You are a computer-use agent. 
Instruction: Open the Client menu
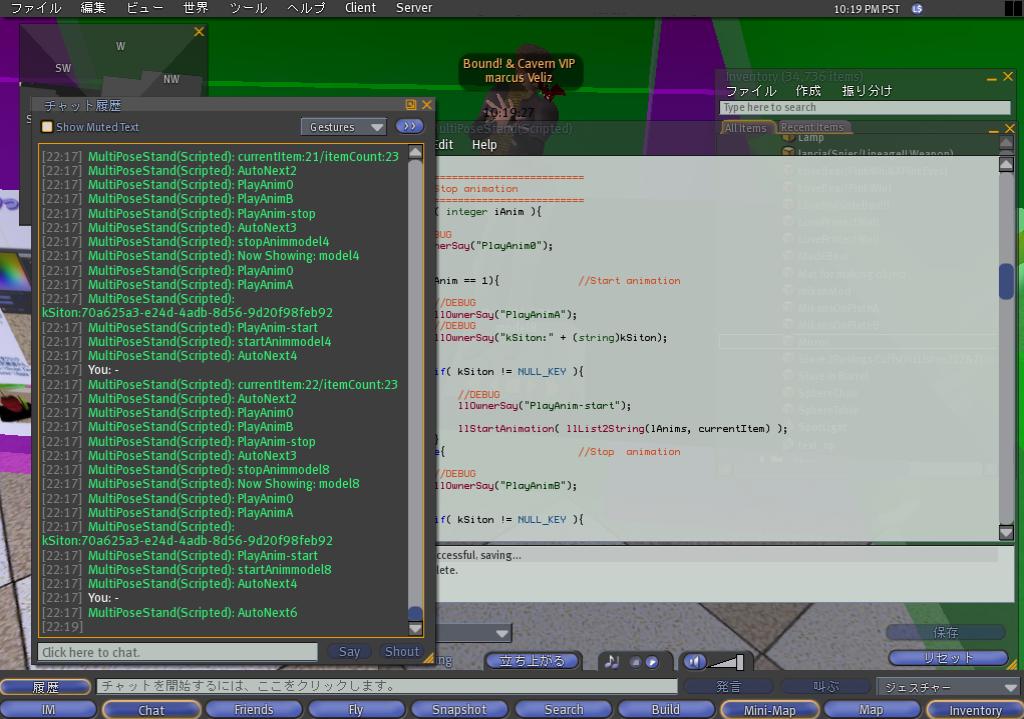(x=360, y=8)
